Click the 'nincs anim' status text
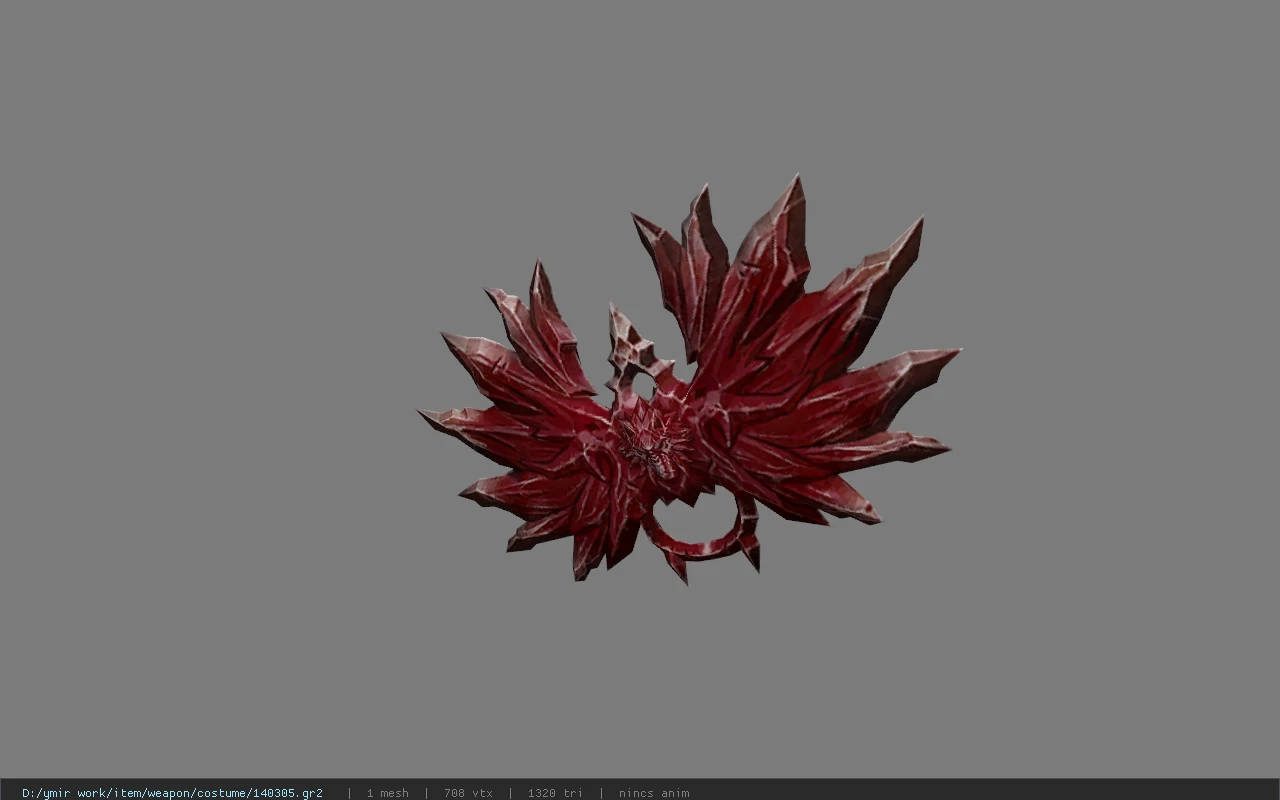This screenshot has height=800, width=1280. 654,793
